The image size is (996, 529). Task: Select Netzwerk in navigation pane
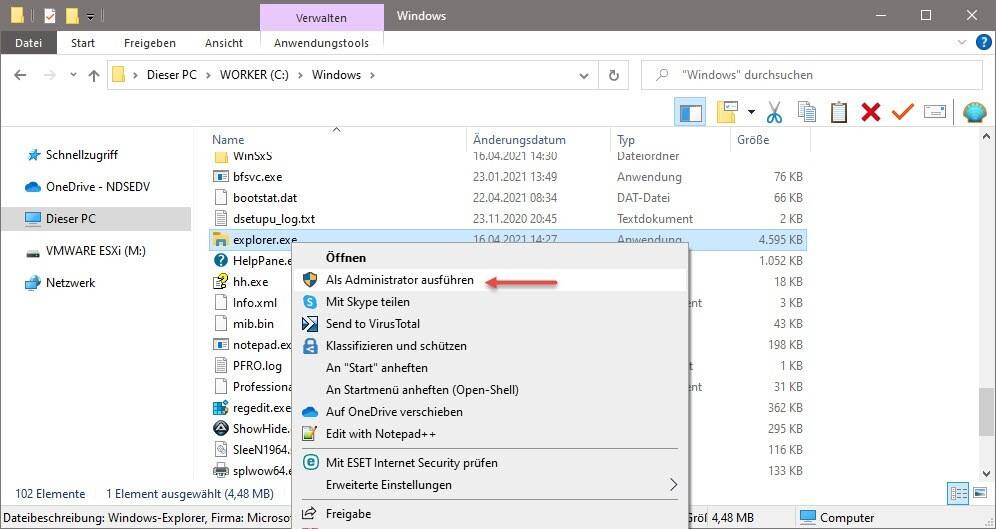(x=70, y=283)
